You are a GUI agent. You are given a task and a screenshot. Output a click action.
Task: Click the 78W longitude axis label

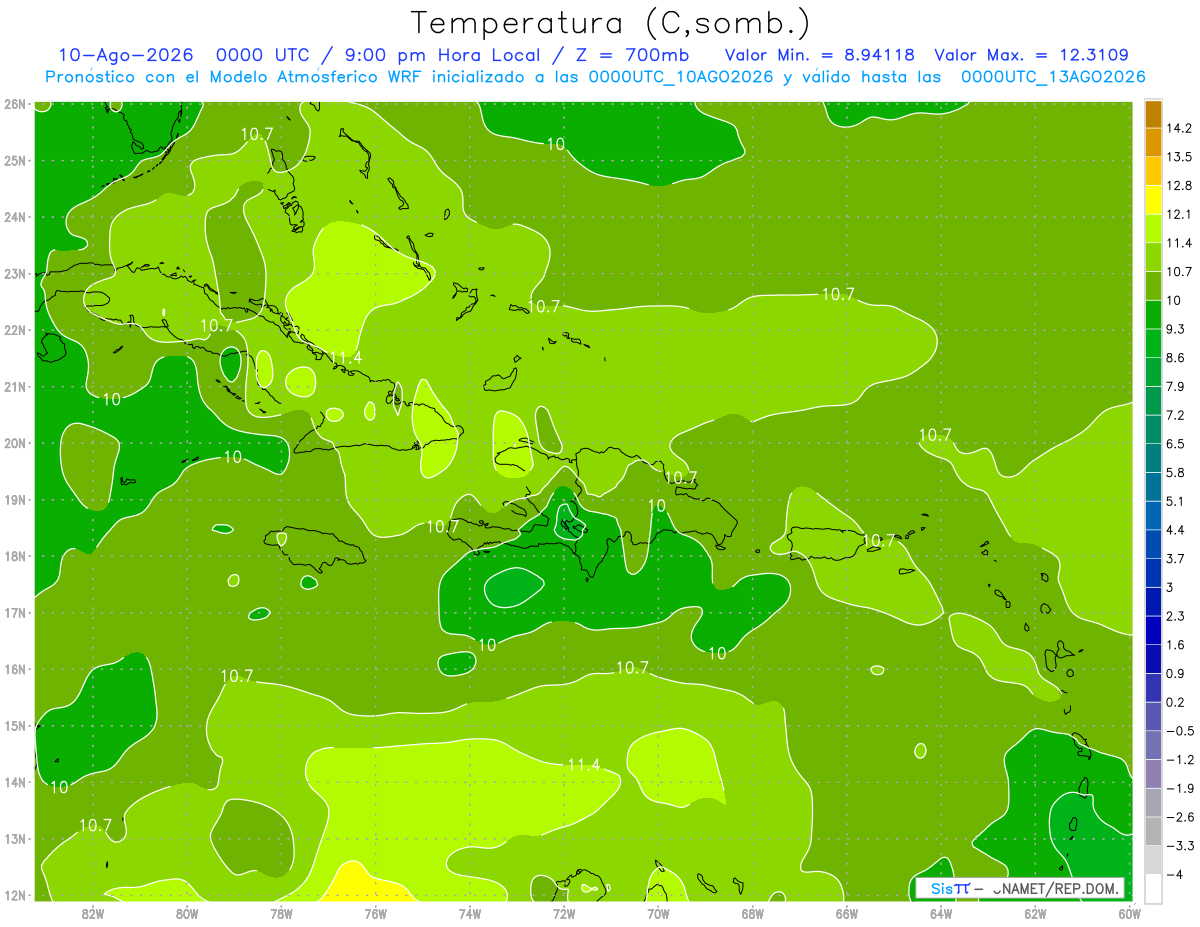coord(281,913)
